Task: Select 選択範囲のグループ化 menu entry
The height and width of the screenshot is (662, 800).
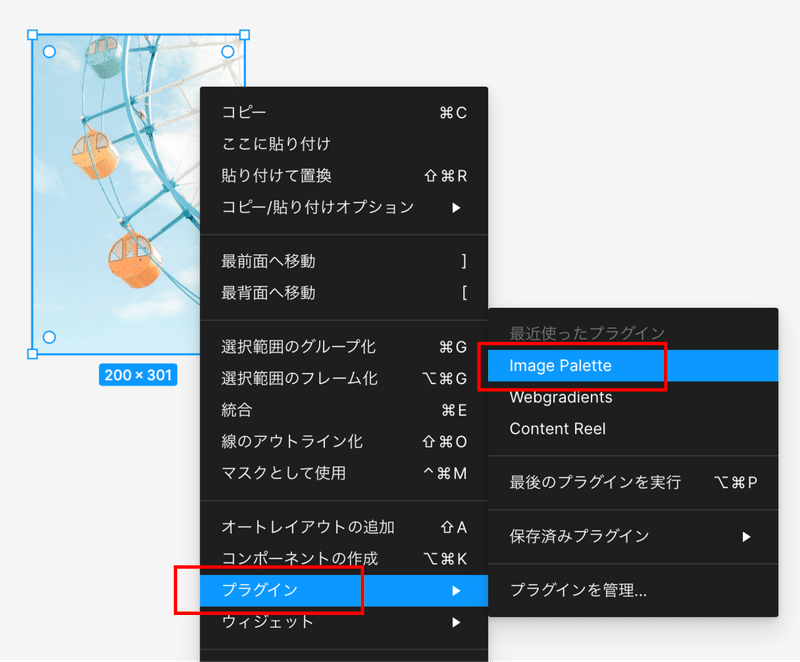Action: pos(344,347)
